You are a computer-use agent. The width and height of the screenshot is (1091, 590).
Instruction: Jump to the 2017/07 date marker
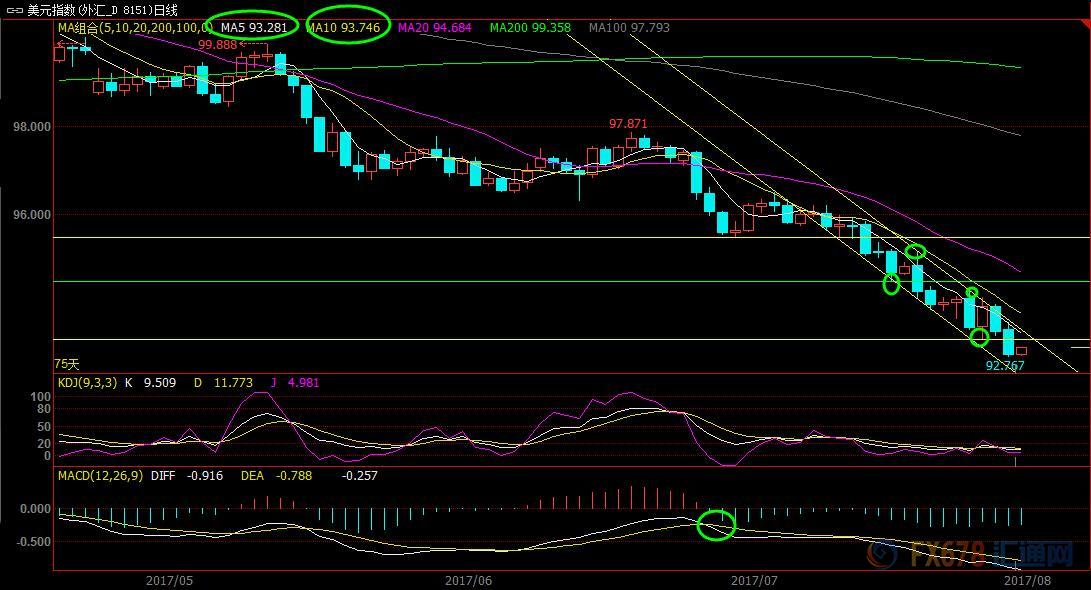coord(754,580)
